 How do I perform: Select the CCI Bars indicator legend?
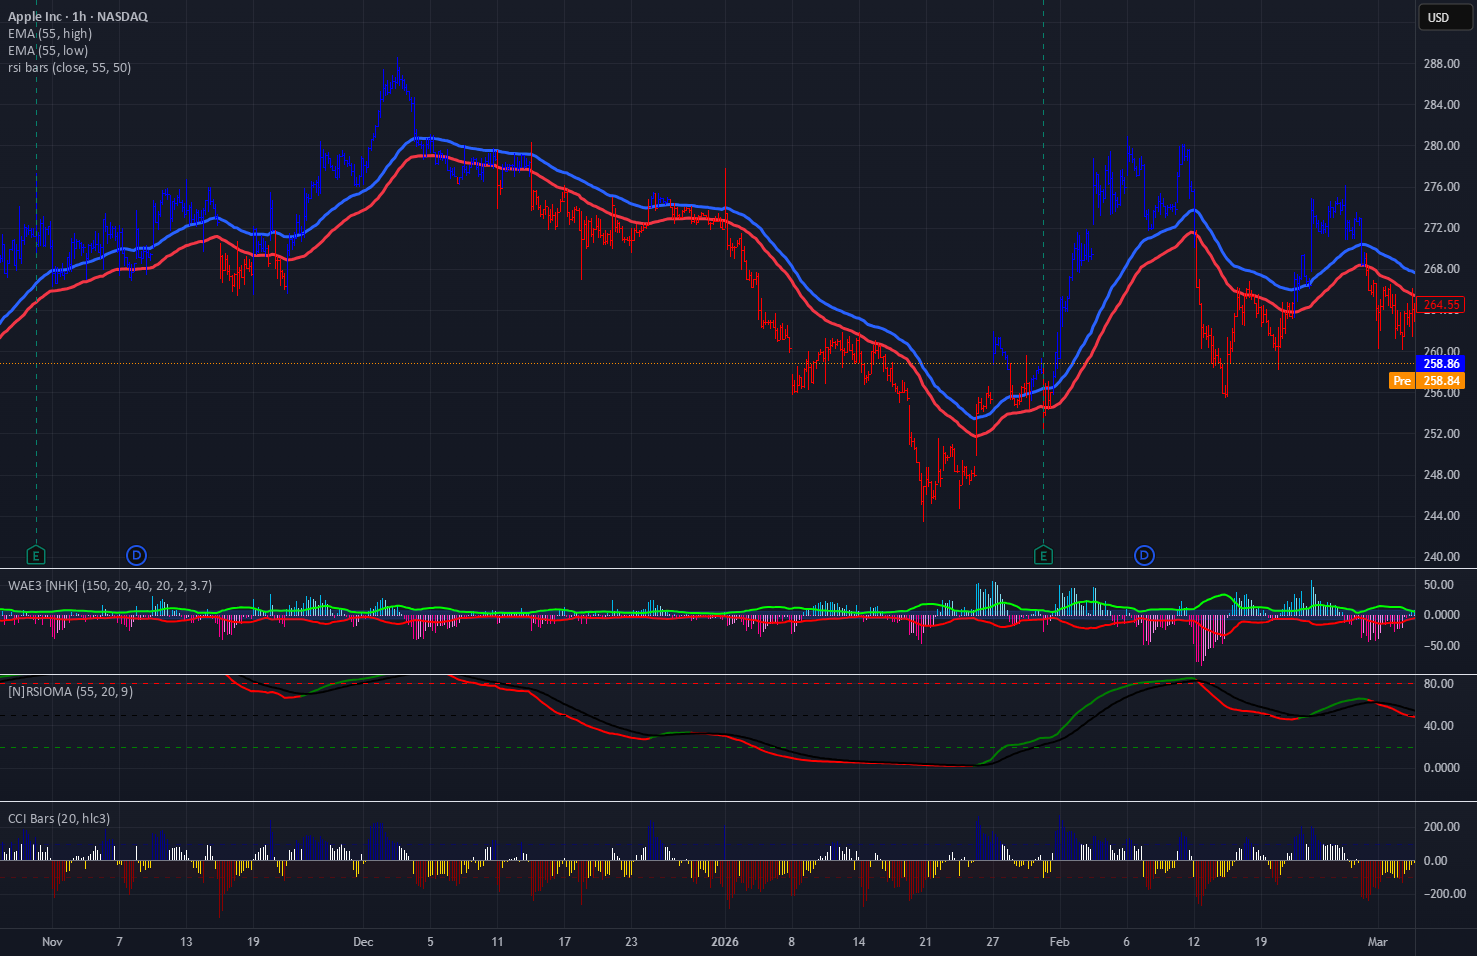click(x=59, y=818)
